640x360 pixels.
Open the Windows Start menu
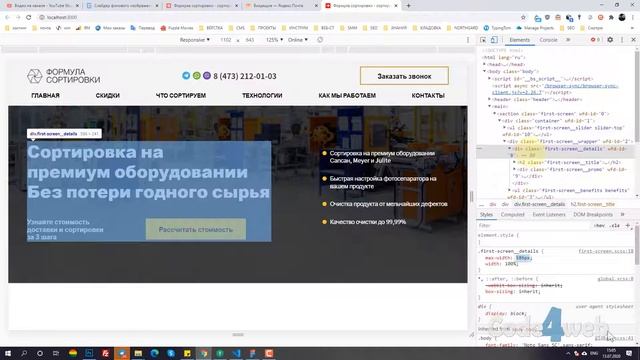[x=7, y=353]
